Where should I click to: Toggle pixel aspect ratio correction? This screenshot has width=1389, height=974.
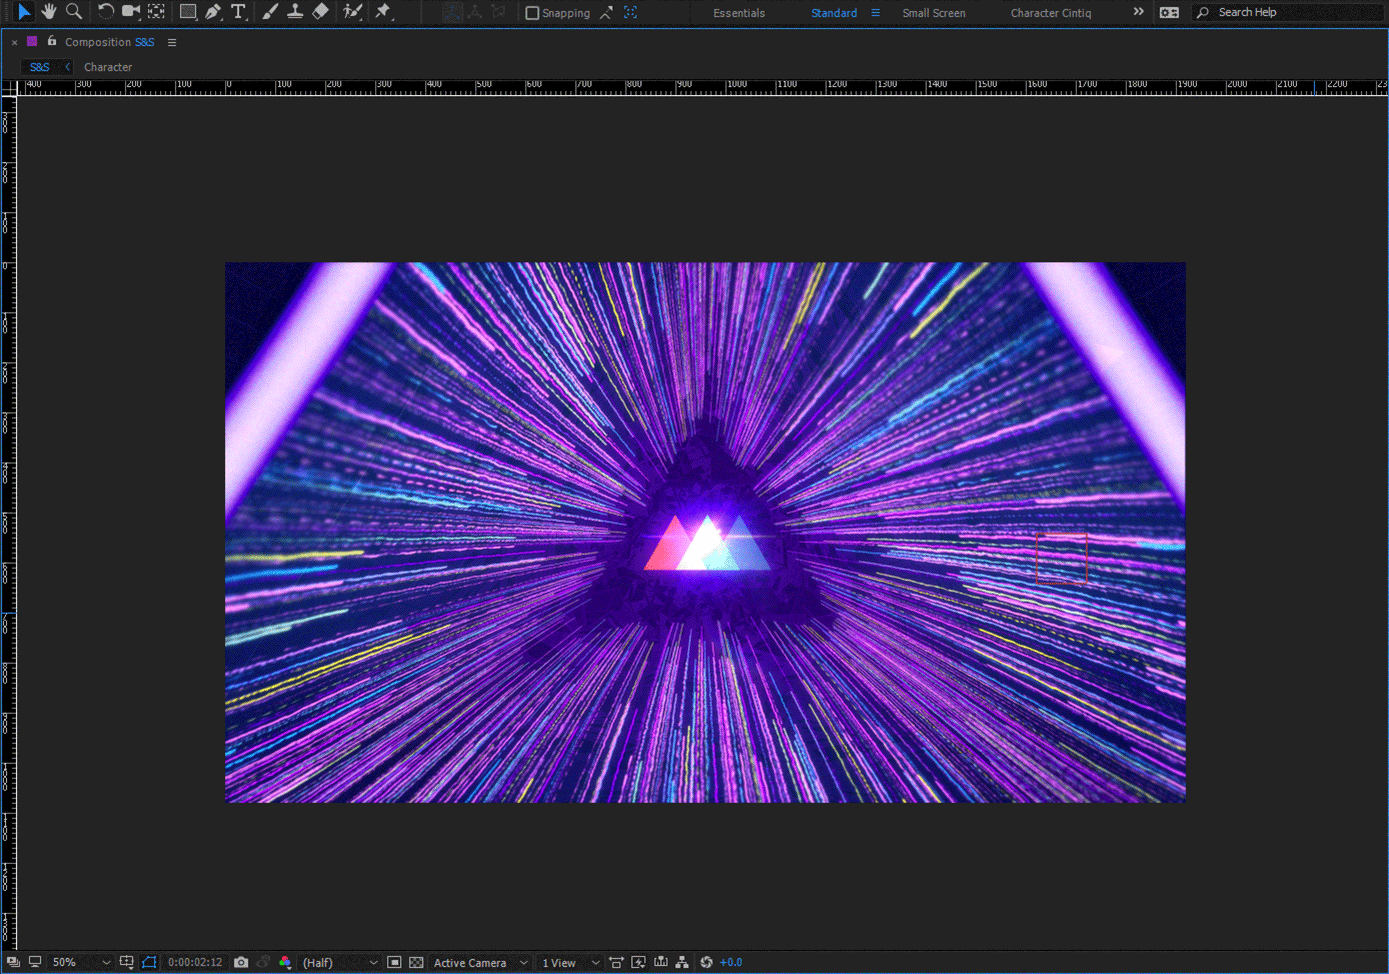pyautogui.click(x=616, y=962)
